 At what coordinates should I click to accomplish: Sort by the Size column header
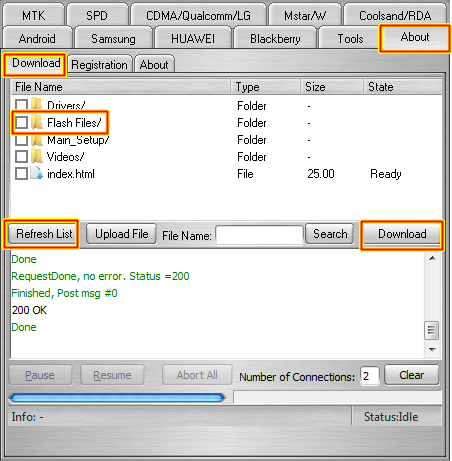332,87
